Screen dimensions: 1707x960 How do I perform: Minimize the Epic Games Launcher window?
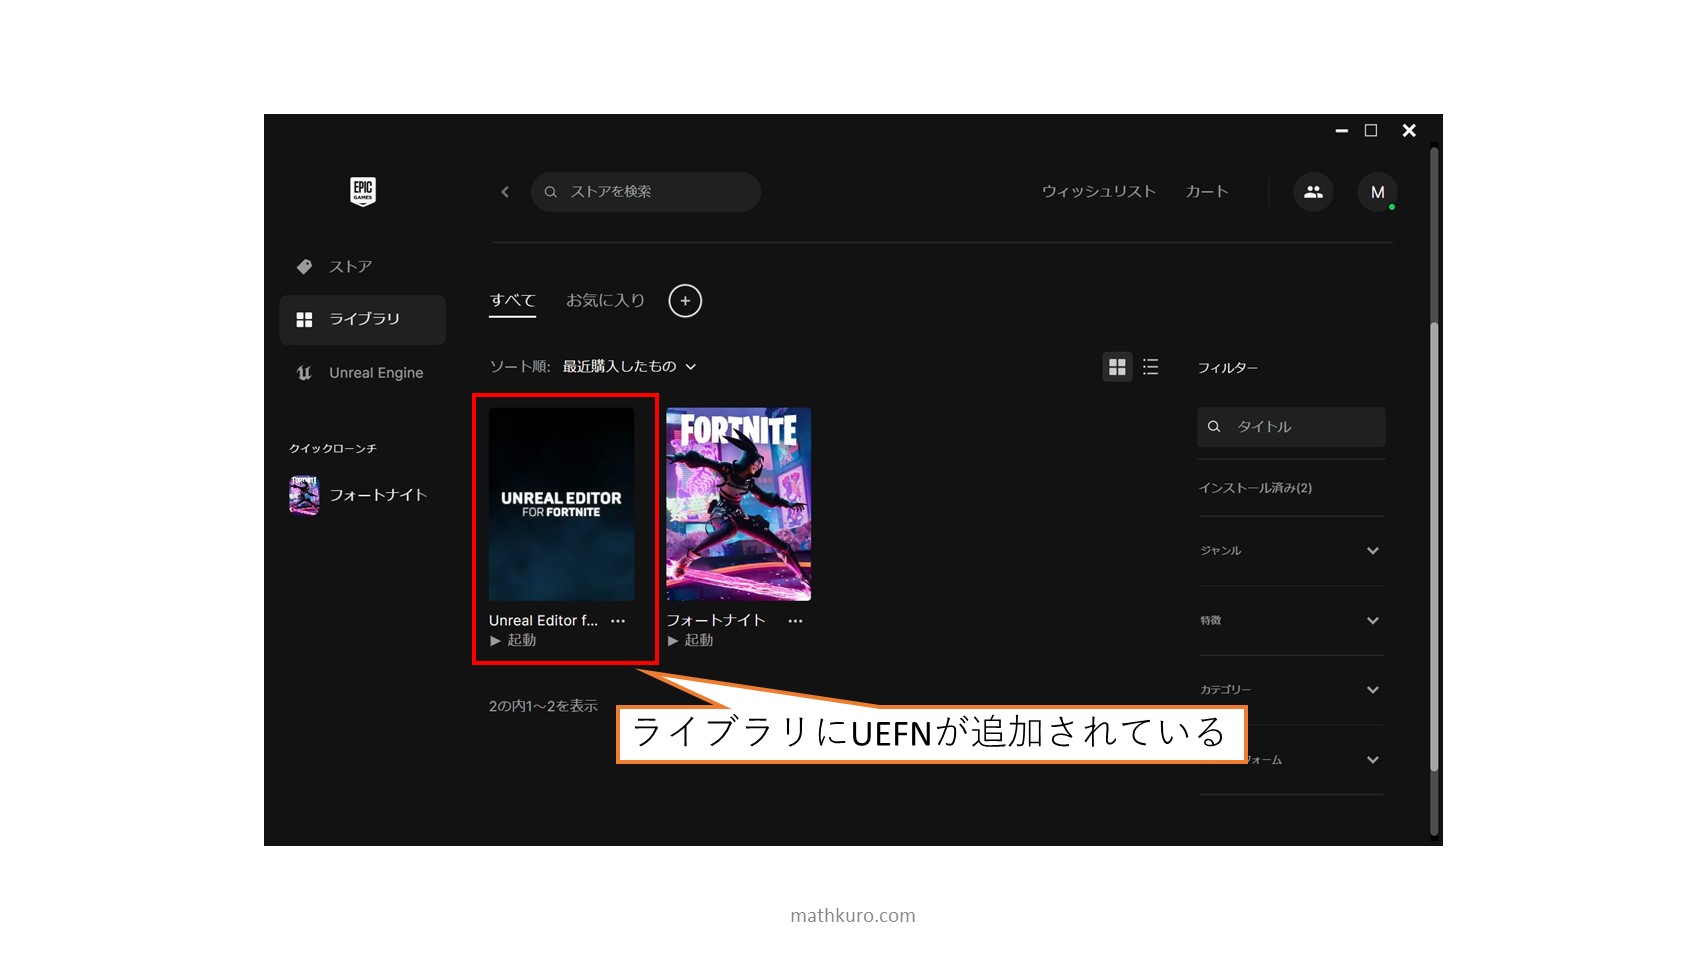click(x=1342, y=131)
